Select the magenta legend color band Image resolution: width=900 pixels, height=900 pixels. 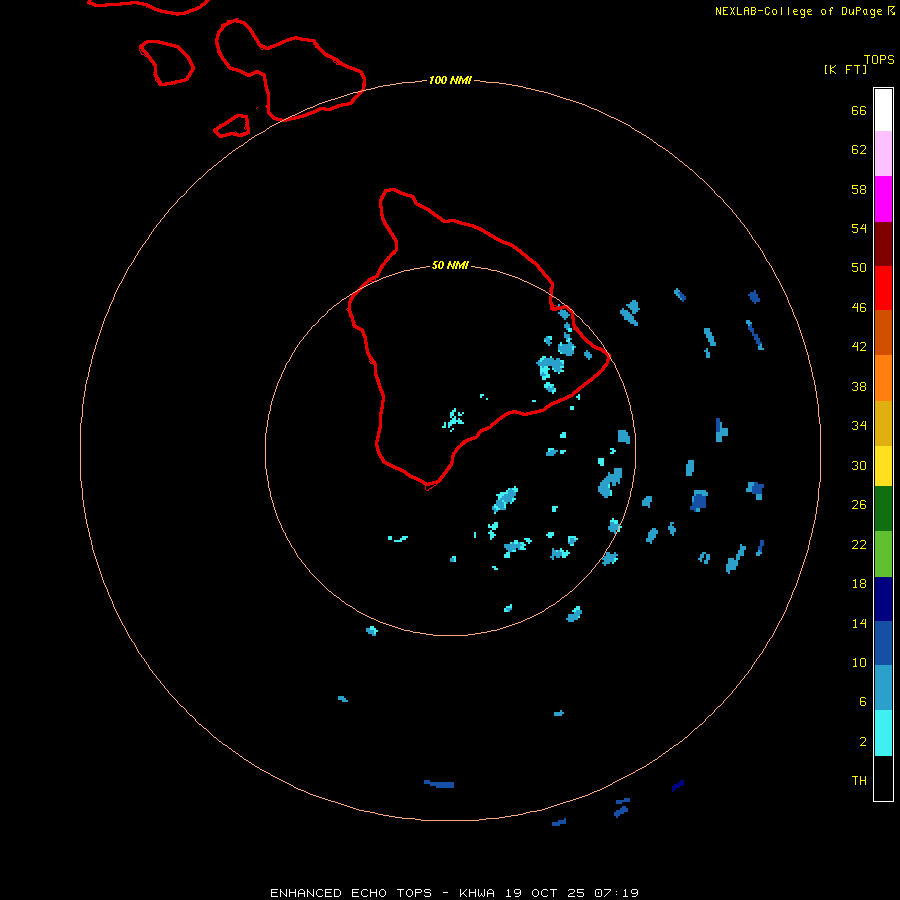883,199
